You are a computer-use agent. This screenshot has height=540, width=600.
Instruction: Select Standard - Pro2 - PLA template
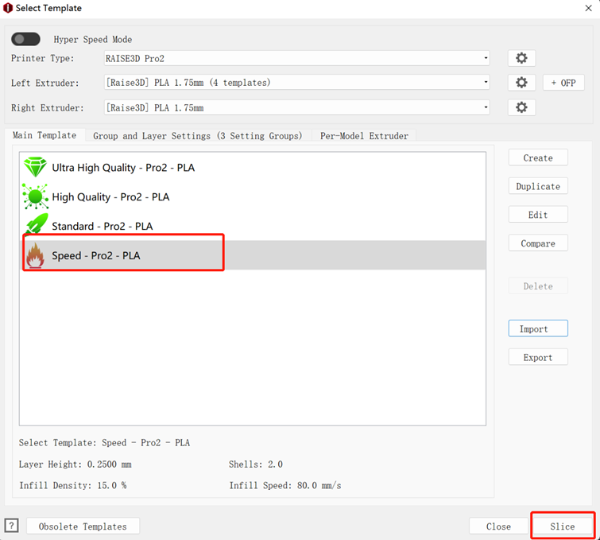tap(102, 227)
